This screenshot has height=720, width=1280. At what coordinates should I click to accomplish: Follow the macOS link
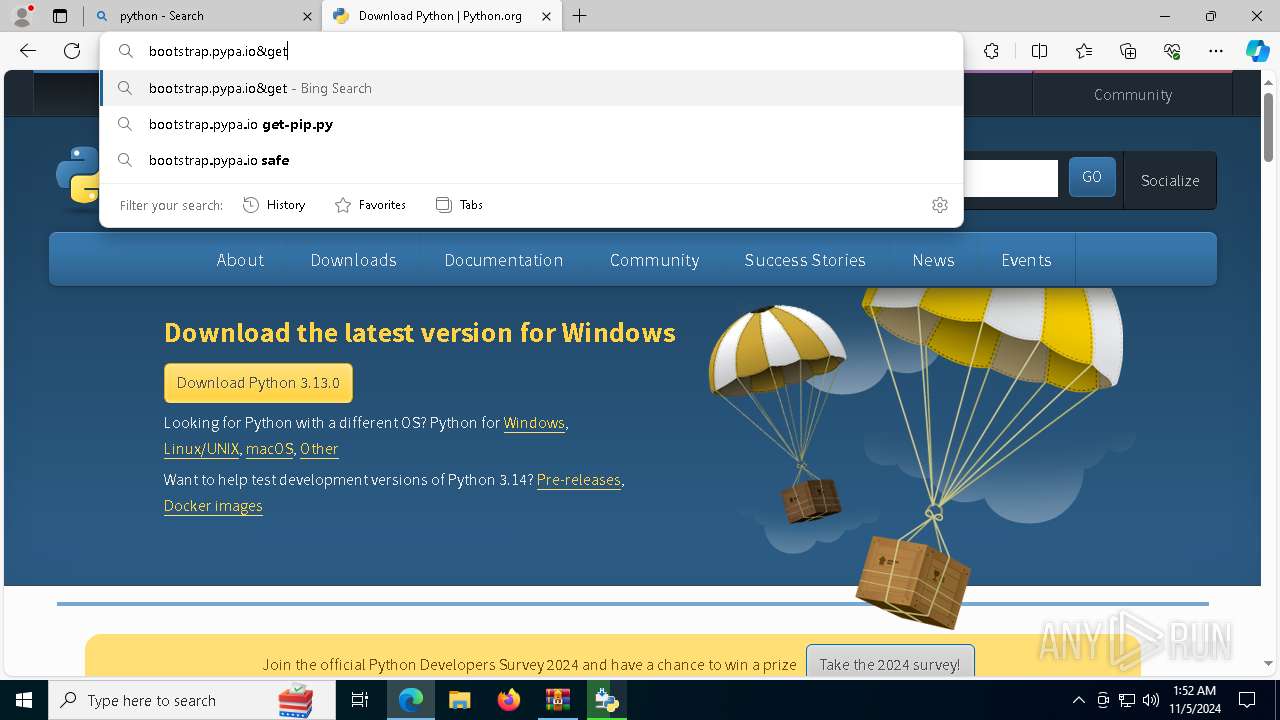coord(269,449)
